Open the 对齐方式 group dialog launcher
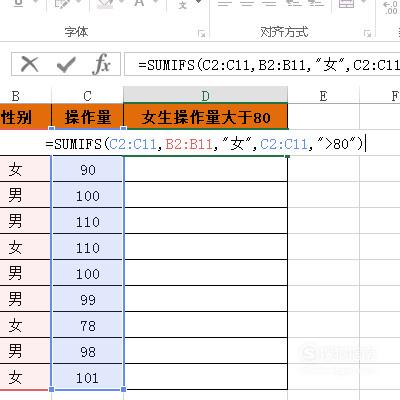 point(367,33)
